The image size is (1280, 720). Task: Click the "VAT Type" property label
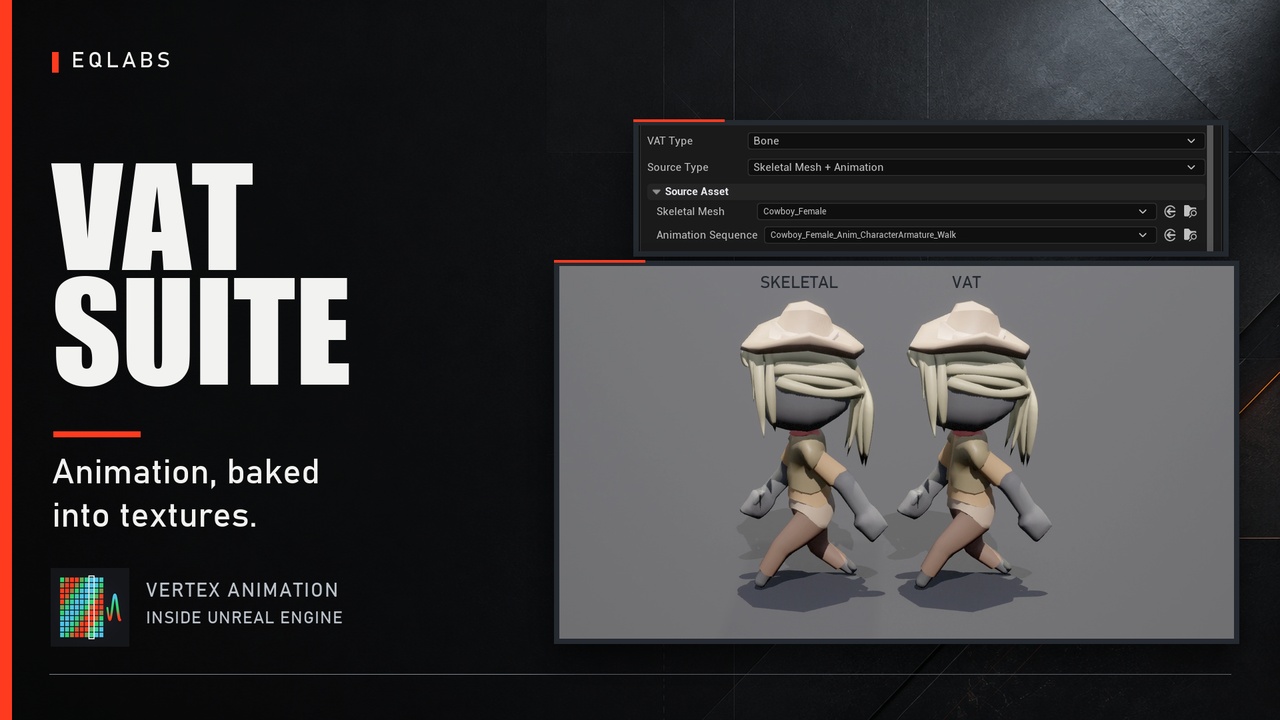tap(670, 141)
